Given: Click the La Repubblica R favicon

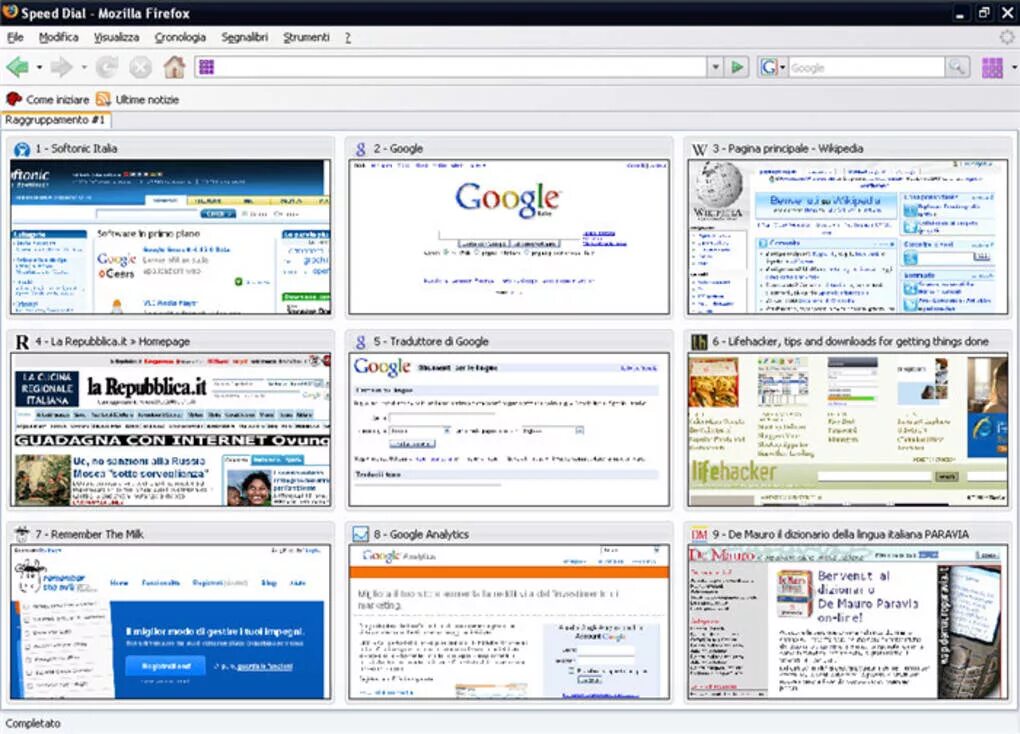Looking at the screenshot, I should pos(22,342).
